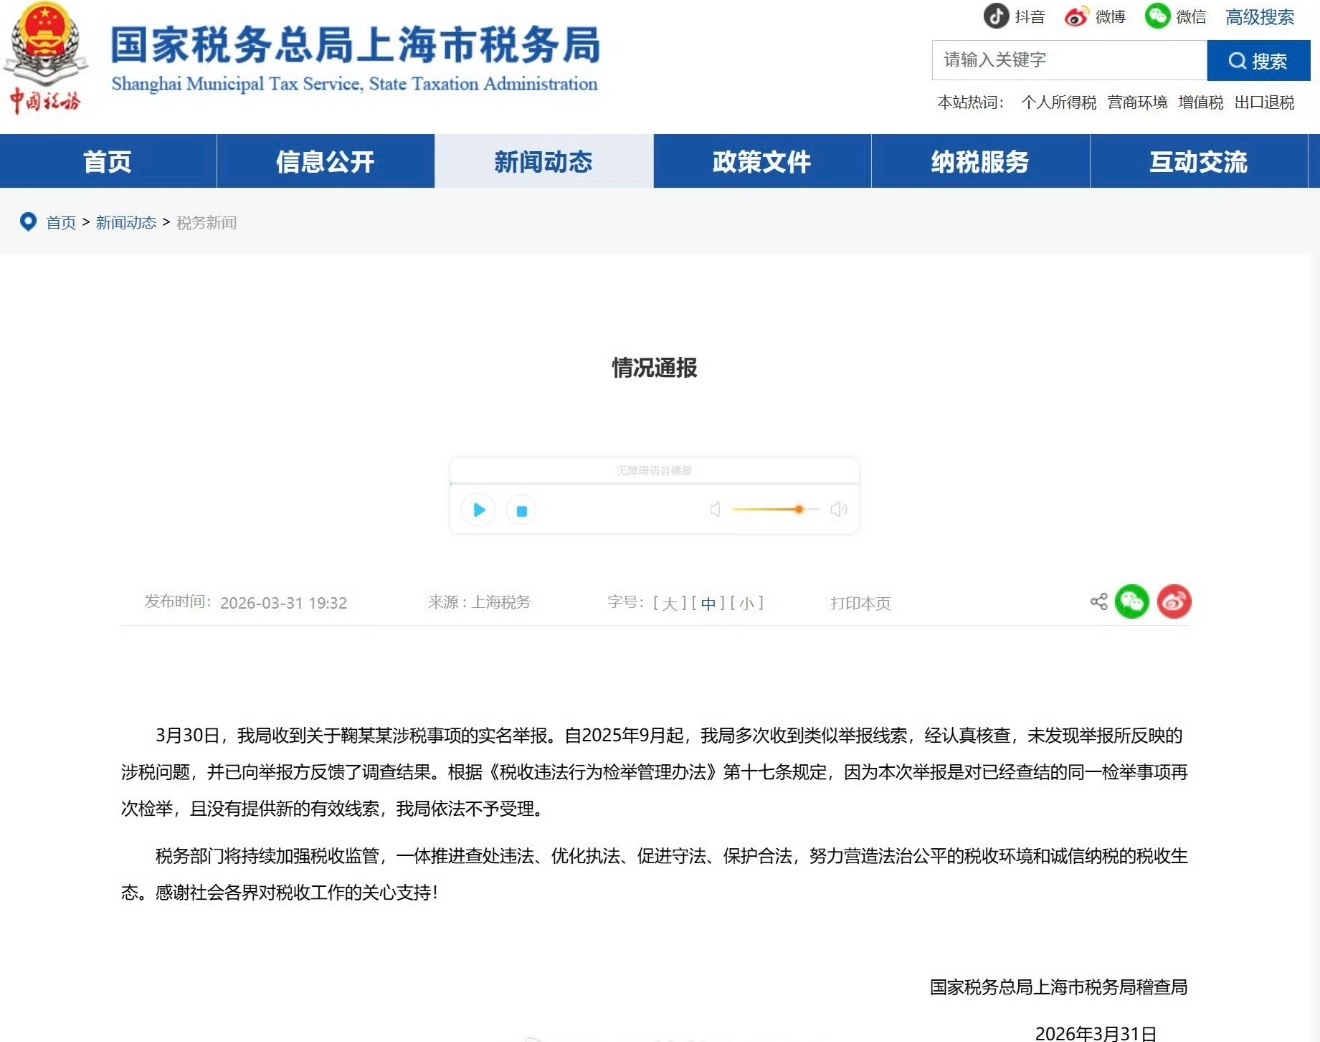Adjust the volume slider on audio player

[798, 509]
